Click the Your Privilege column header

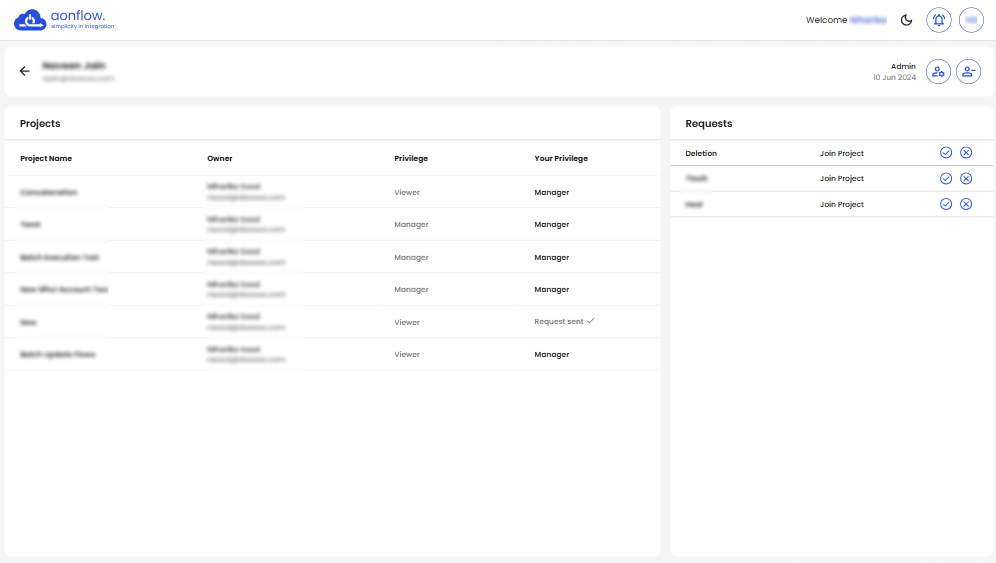pos(561,158)
